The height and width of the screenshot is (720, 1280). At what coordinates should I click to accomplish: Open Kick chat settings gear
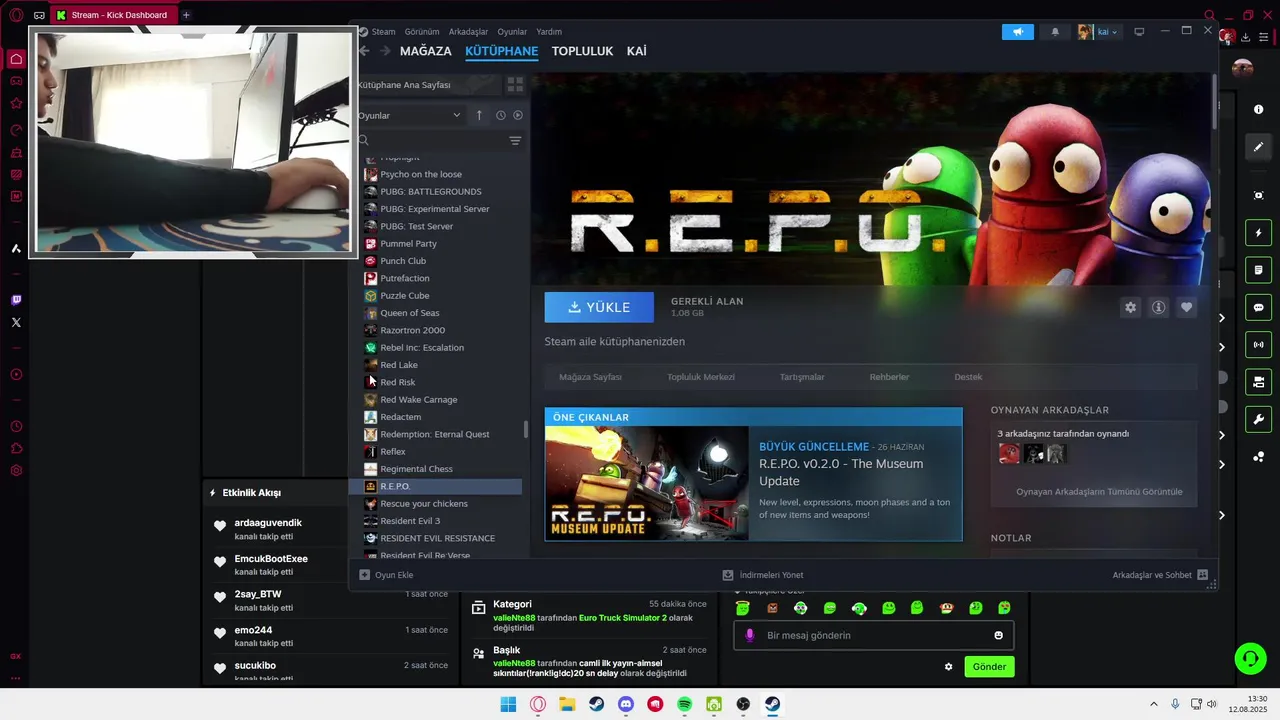949,667
